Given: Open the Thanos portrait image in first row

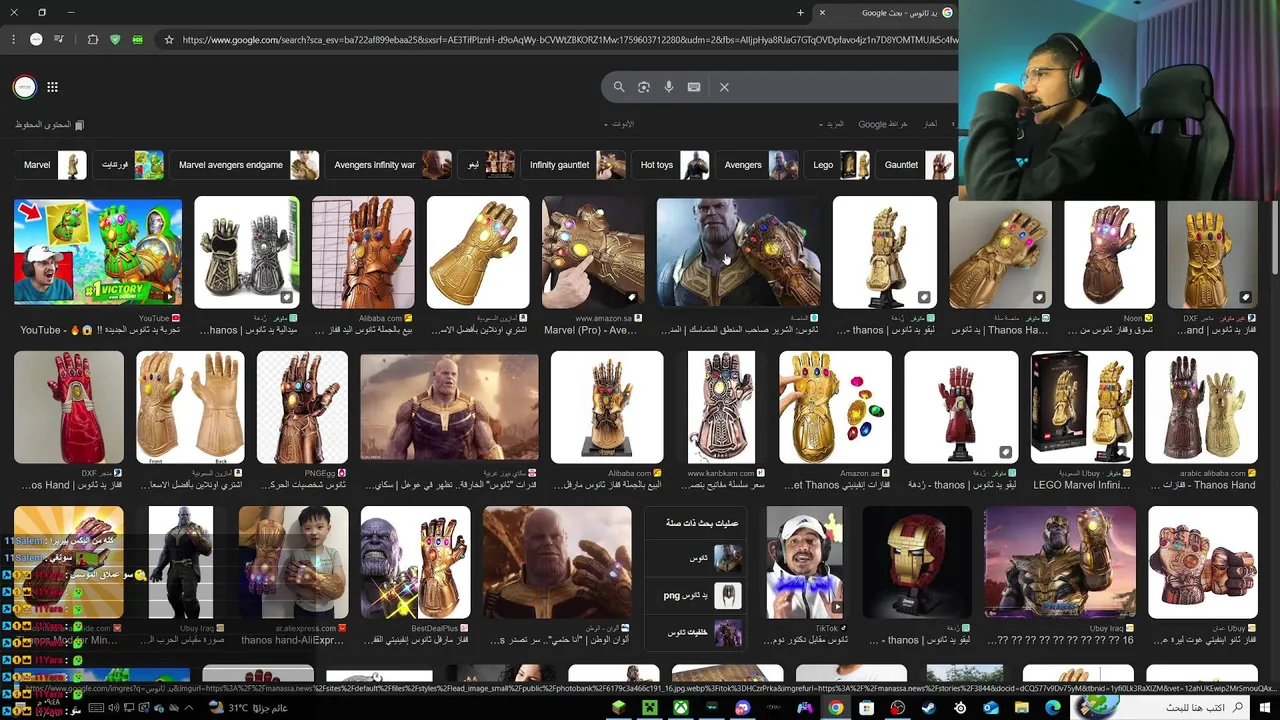Looking at the screenshot, I should coord(738,252).
